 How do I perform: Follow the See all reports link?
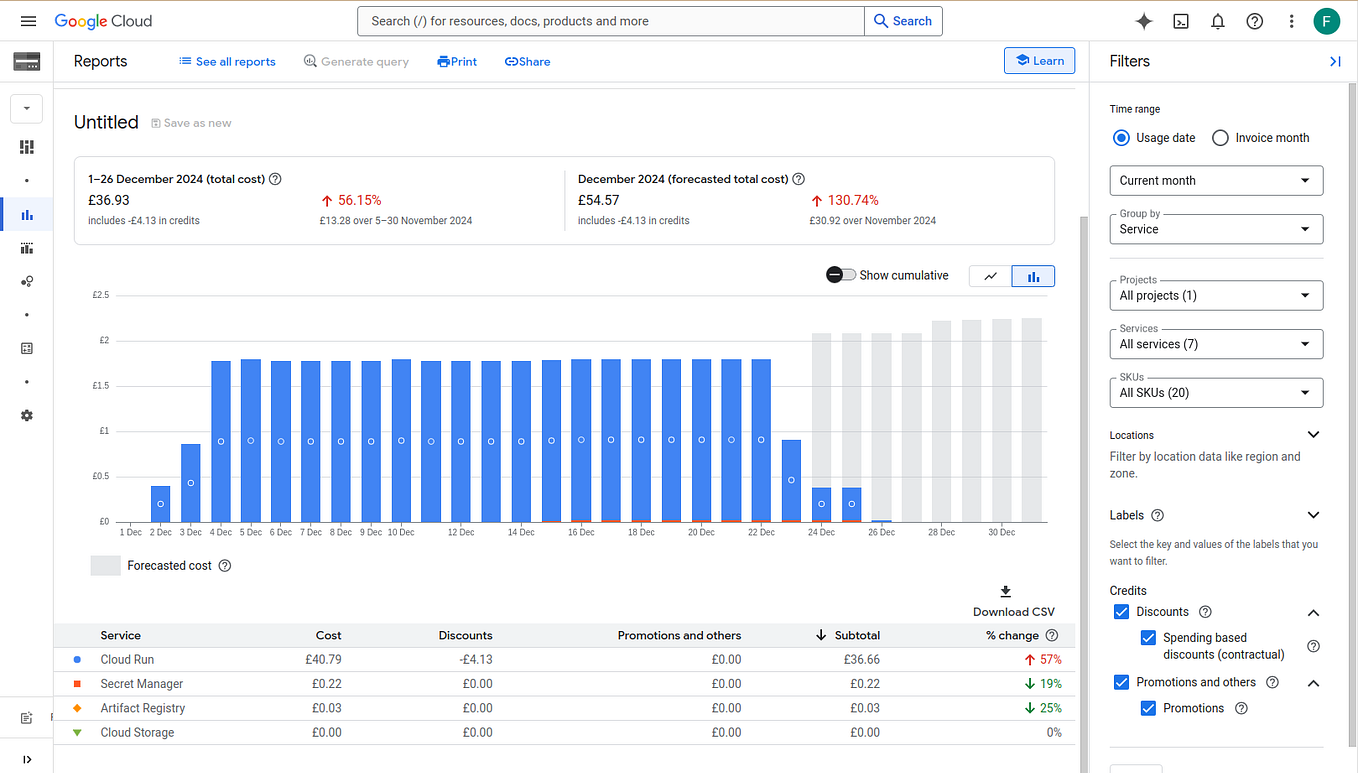pyautogui.click(x=227, y=61)
